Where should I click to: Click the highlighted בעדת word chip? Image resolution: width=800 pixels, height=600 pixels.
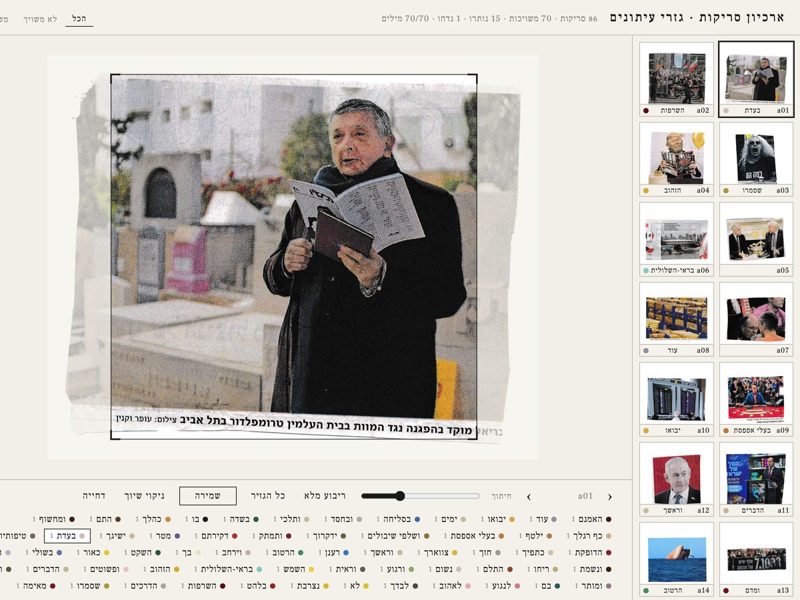(68, 536)
